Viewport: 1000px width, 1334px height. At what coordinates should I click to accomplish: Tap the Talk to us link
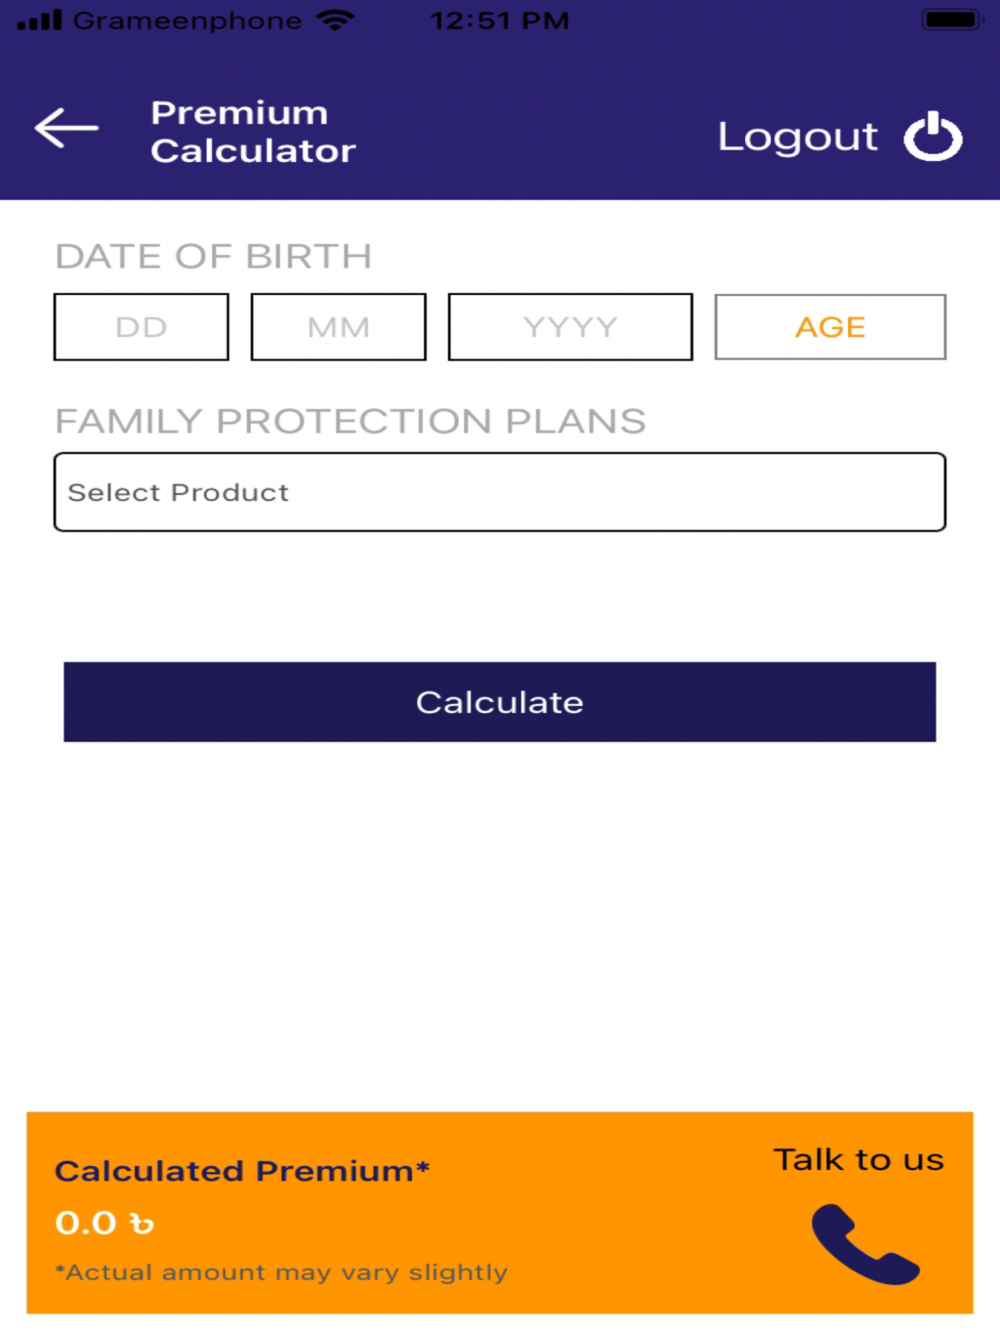(x=858, y=1160)
